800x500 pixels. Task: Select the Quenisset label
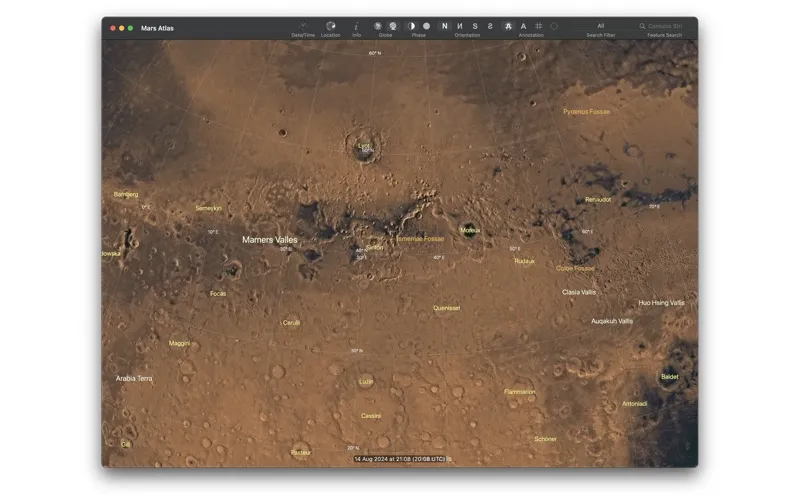[x=446, y=308]
